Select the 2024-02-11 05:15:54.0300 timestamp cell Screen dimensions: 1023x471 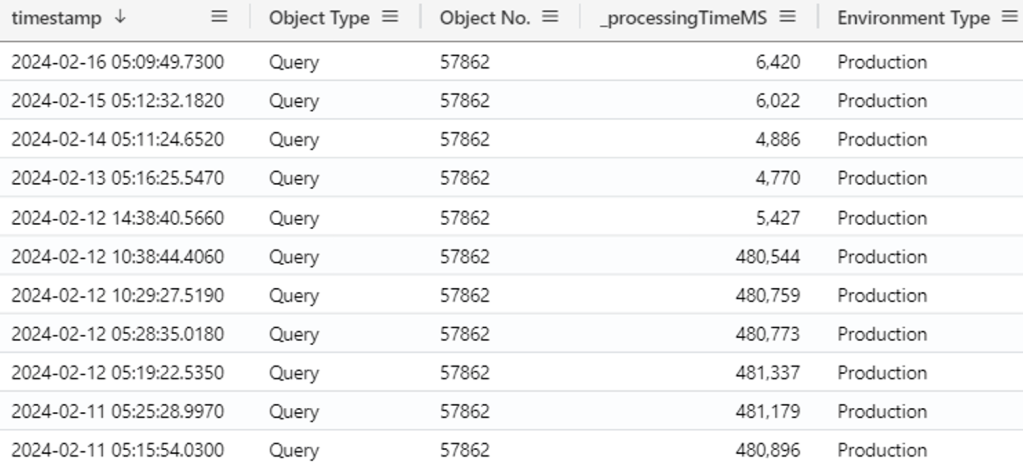coord(118,450)
